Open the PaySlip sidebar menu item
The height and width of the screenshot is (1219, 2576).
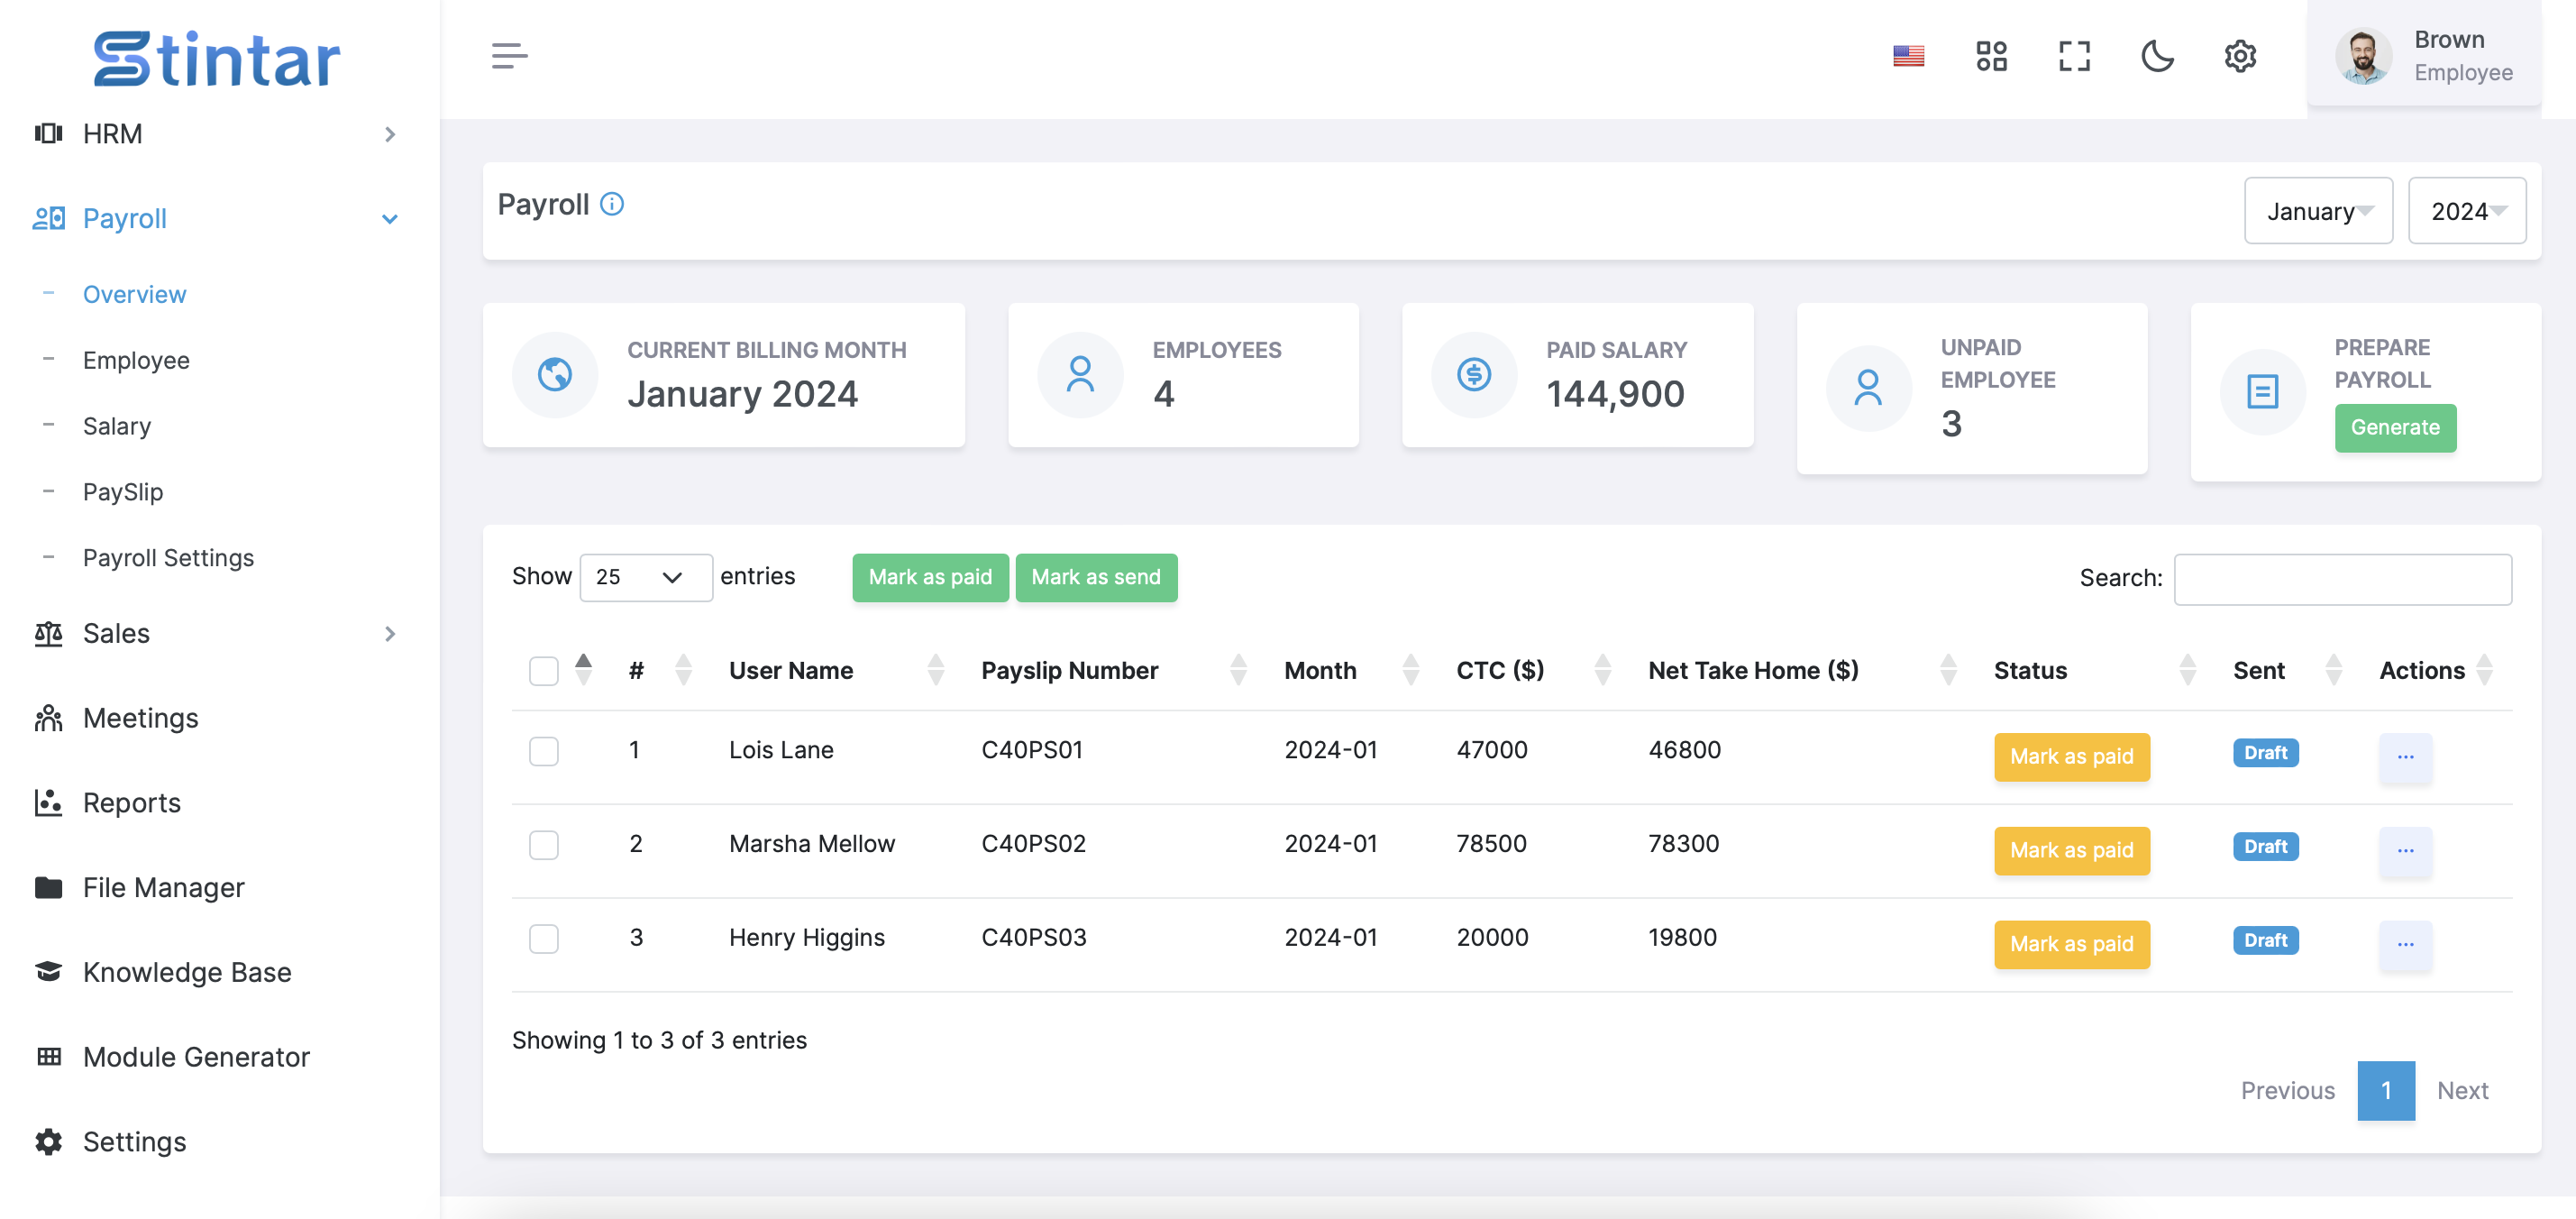[x=122, y=490]
